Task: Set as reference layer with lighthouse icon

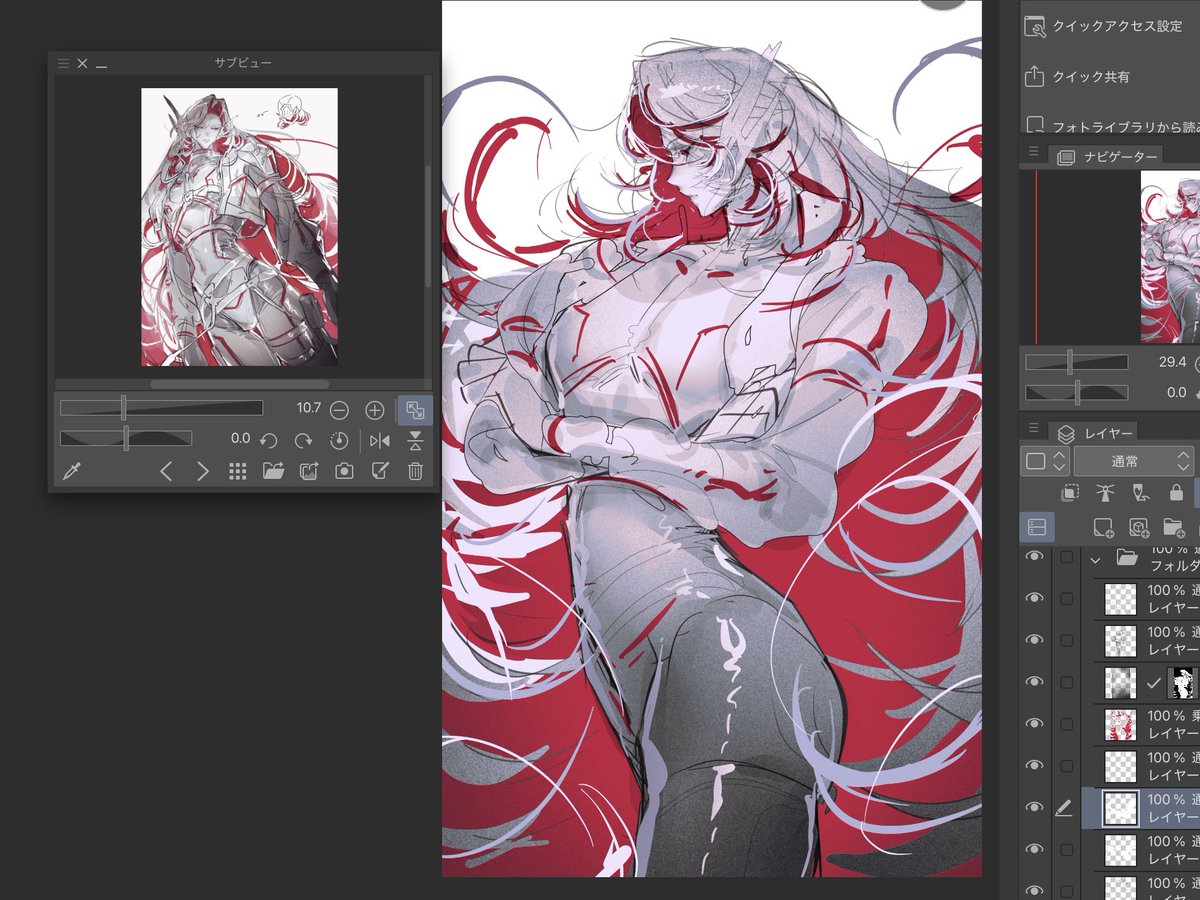Action: coord(1105,493)
